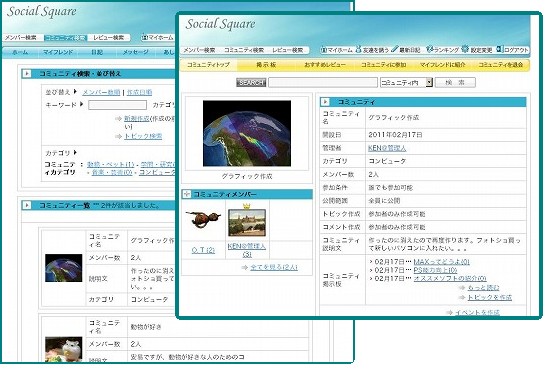
Task: Click the arrow icon beside コミュニティ header
Action: (325, 102)
